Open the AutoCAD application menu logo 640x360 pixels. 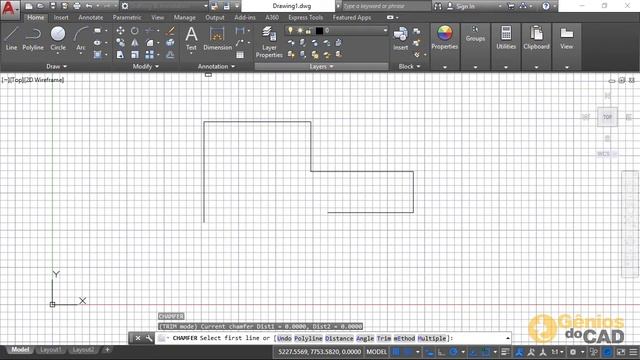(x=9, y=9)
